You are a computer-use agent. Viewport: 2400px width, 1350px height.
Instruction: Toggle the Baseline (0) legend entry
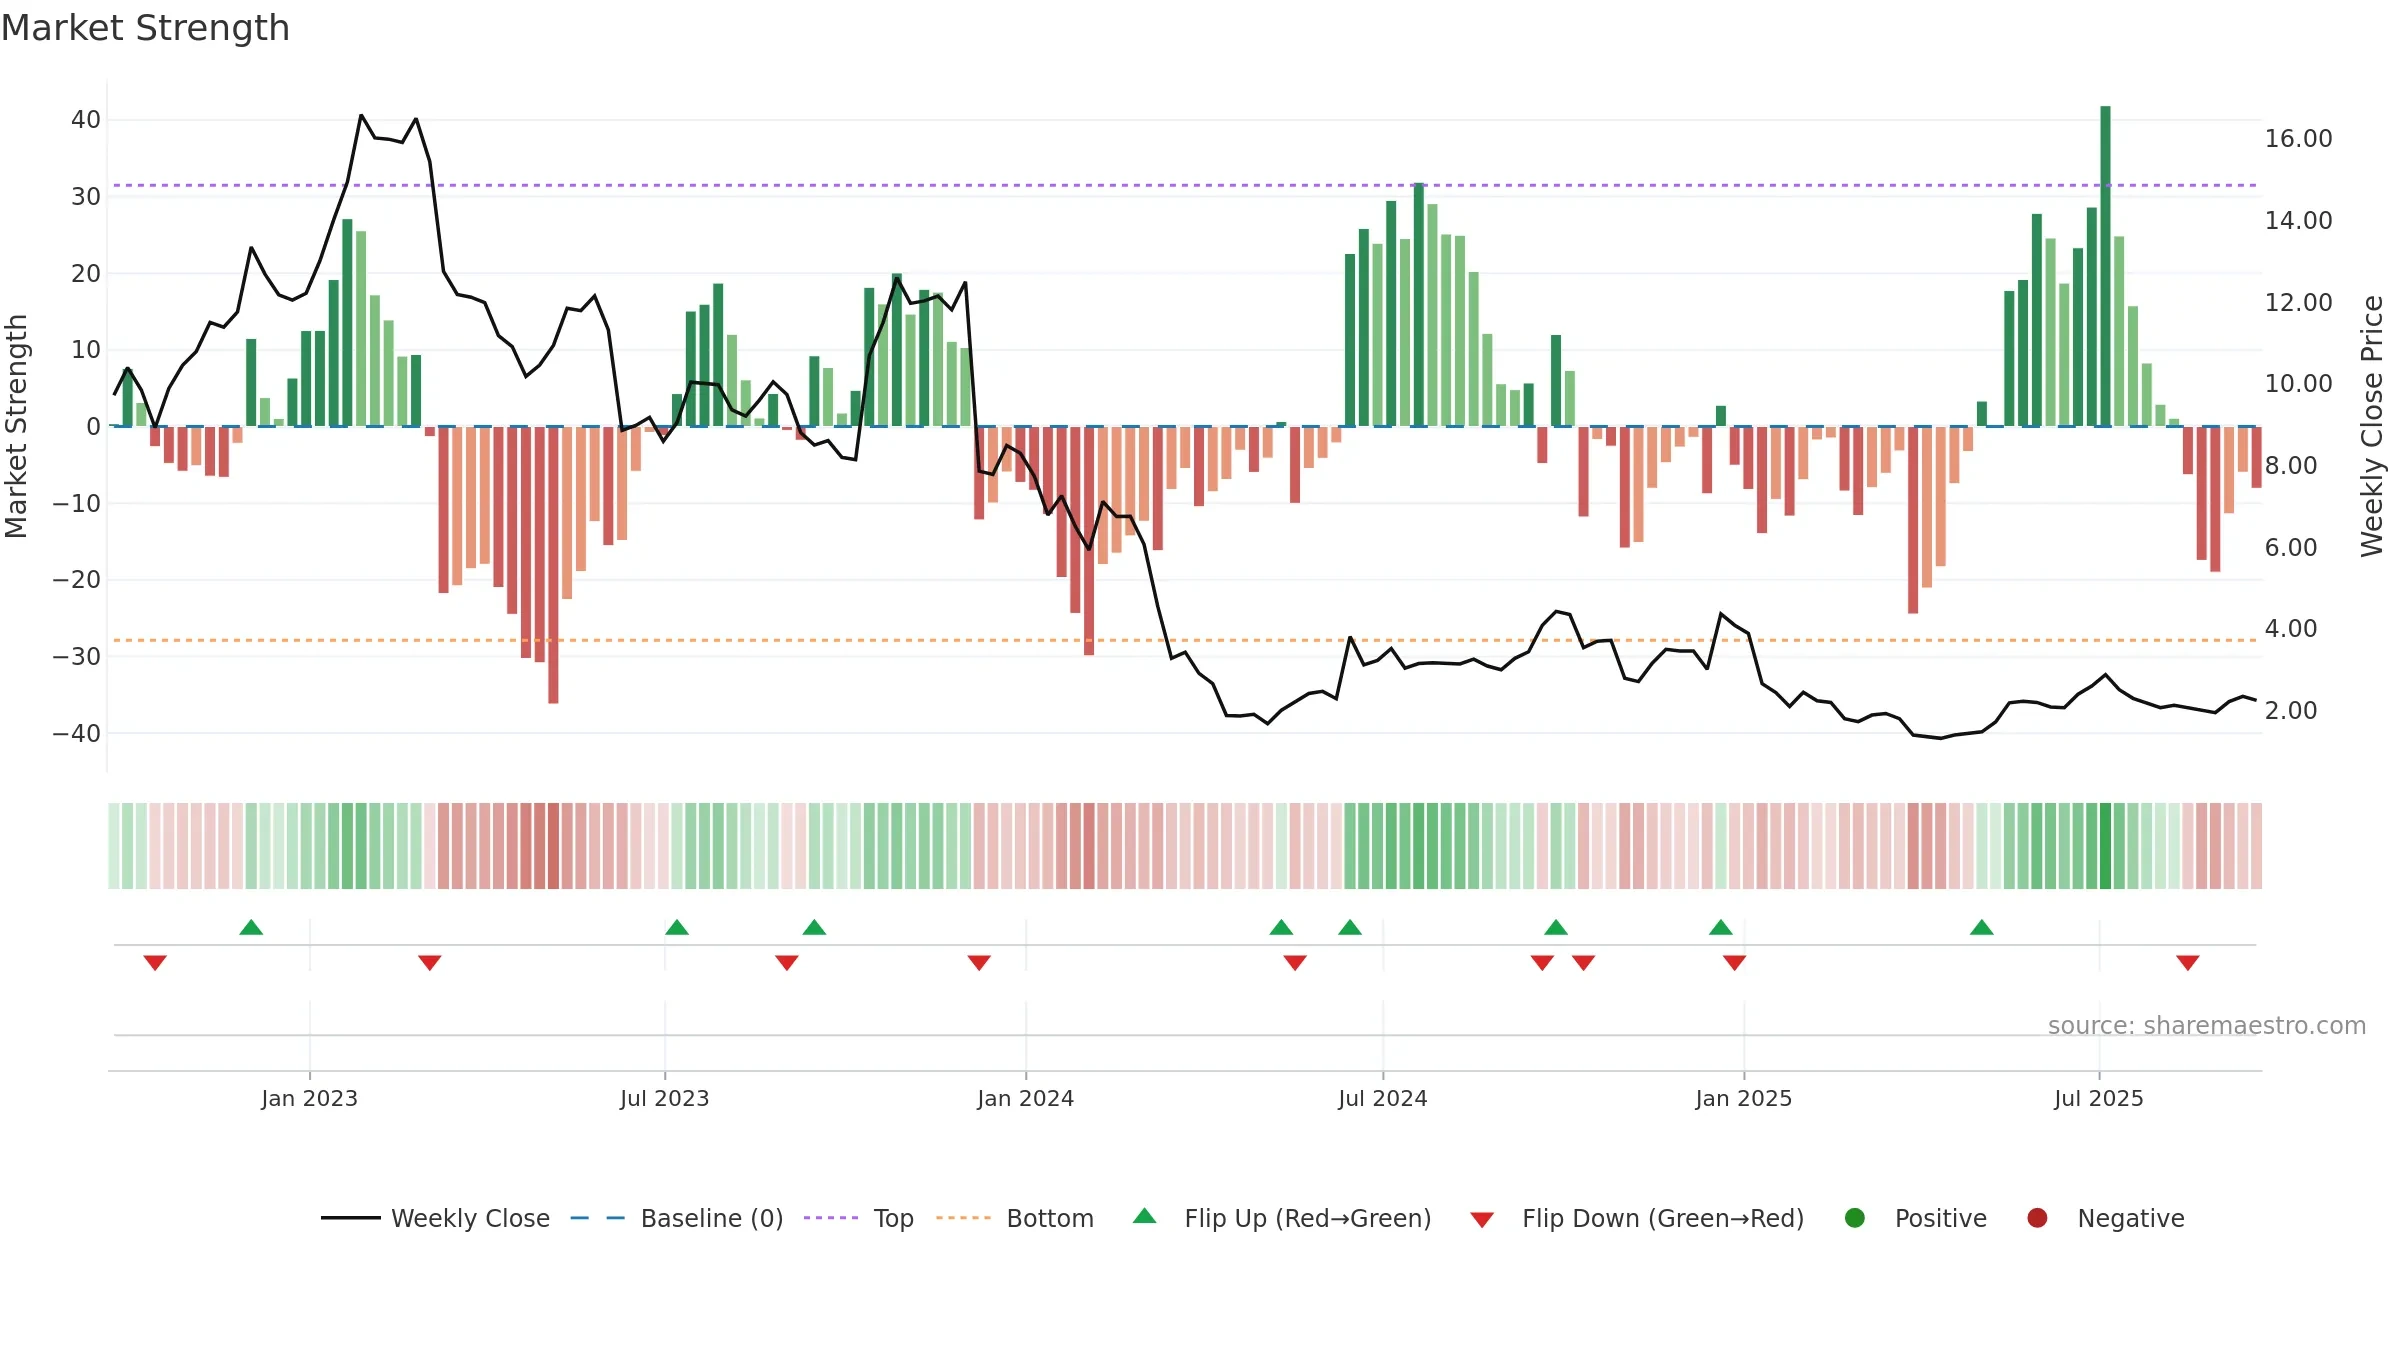click(676, 1218)
